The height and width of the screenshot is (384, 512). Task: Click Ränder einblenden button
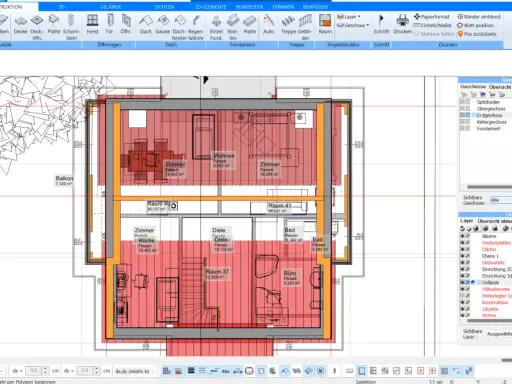tap(479, 17)
